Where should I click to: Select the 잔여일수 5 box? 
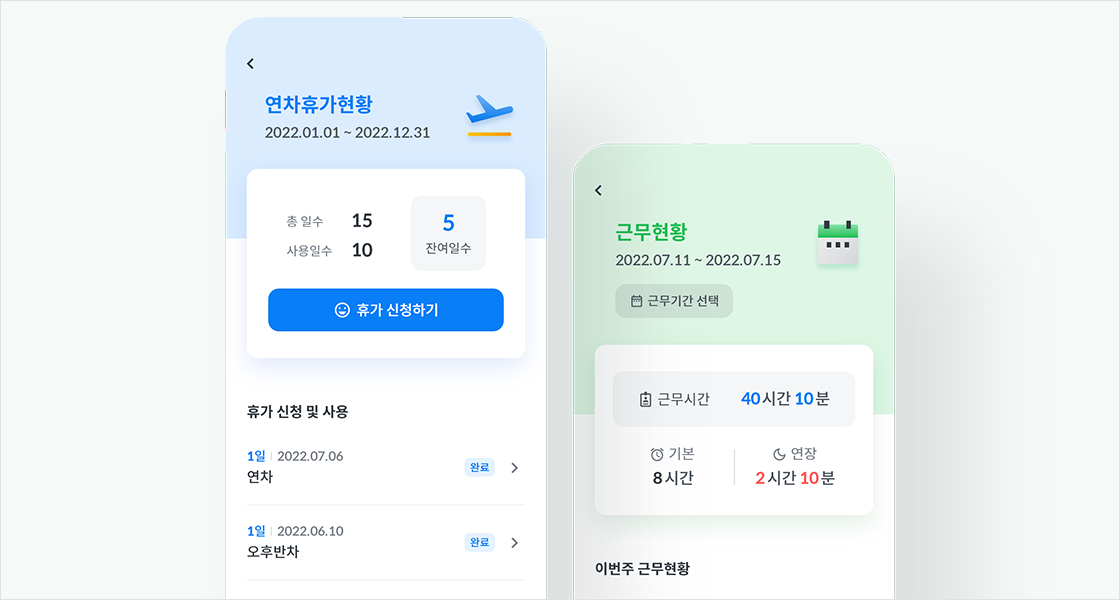448,233
